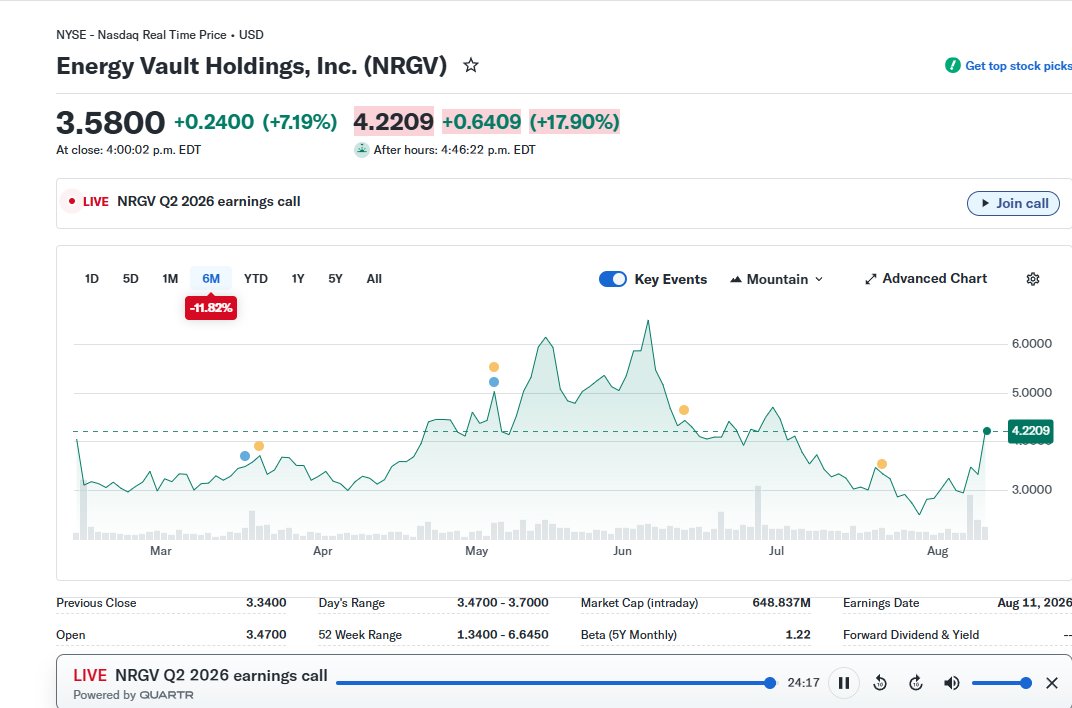The image size is (1072, 708).
Task: Show the All time chart range
Action: click(374, 279)
